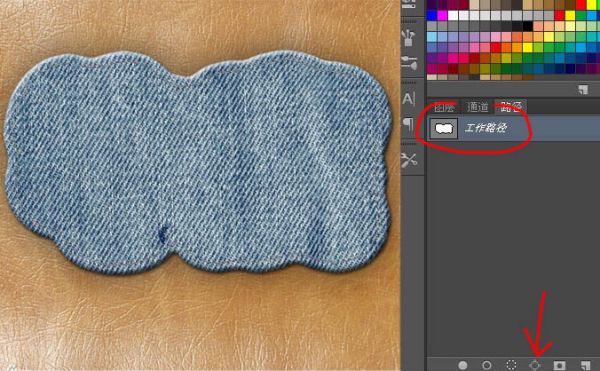Make work path from selection icon
The width and height of the screenshot is (600, 371).
[535, 365]
